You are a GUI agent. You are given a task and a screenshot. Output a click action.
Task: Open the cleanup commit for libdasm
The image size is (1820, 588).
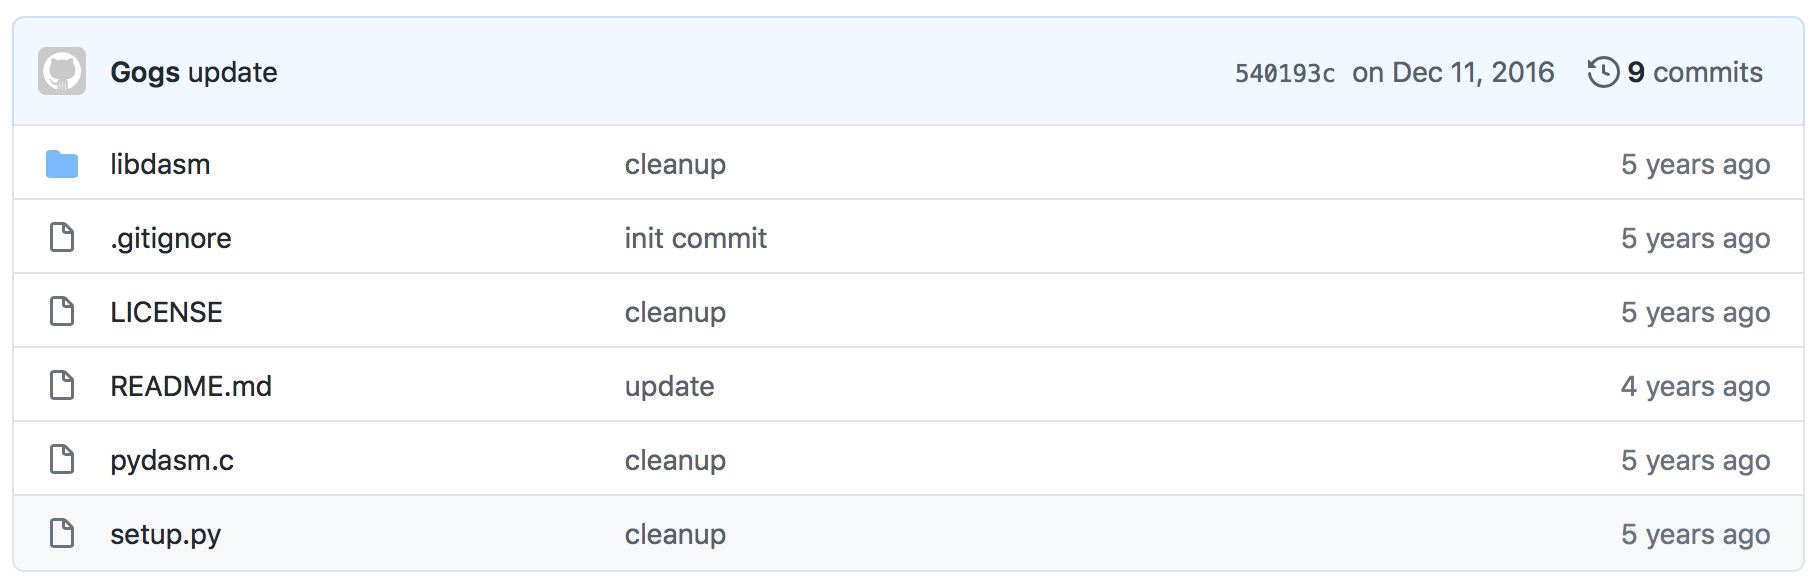[675, 164]
